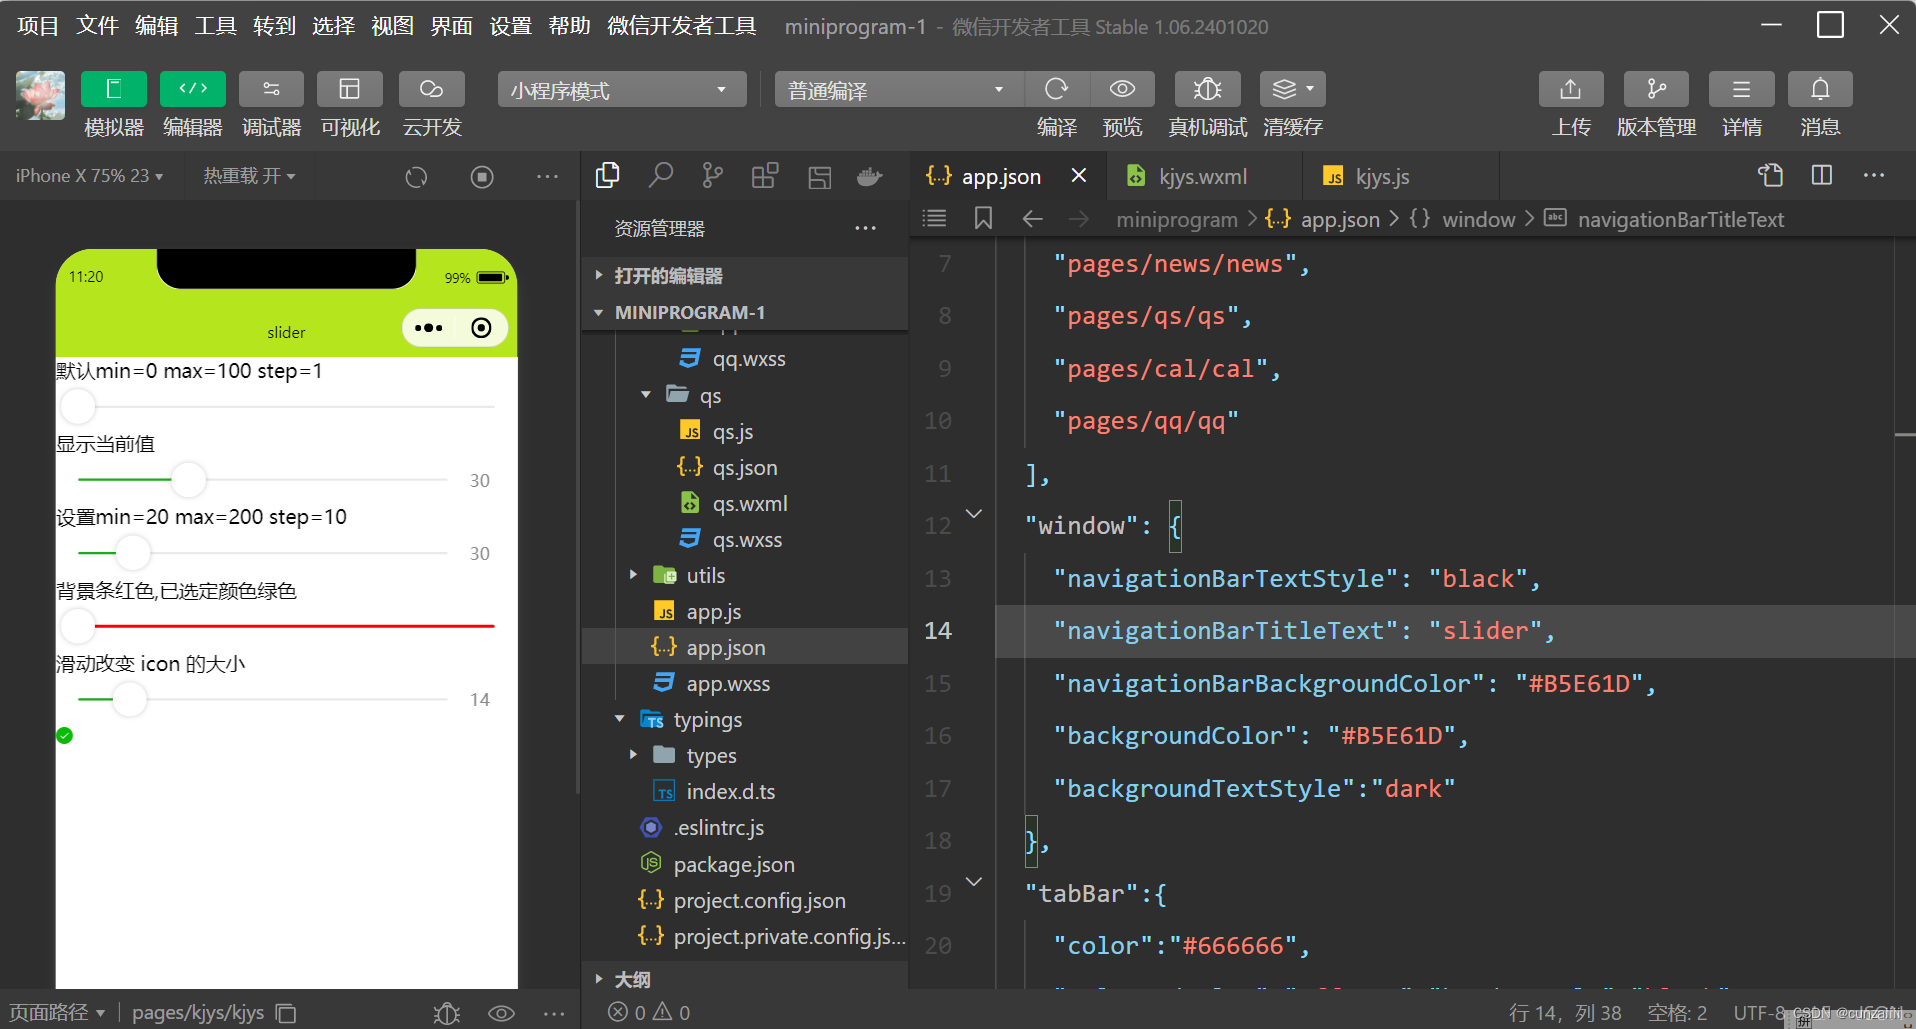Open simulator more options
The width and height of the screenshot is (1916, 1029).
click(547, 177)
